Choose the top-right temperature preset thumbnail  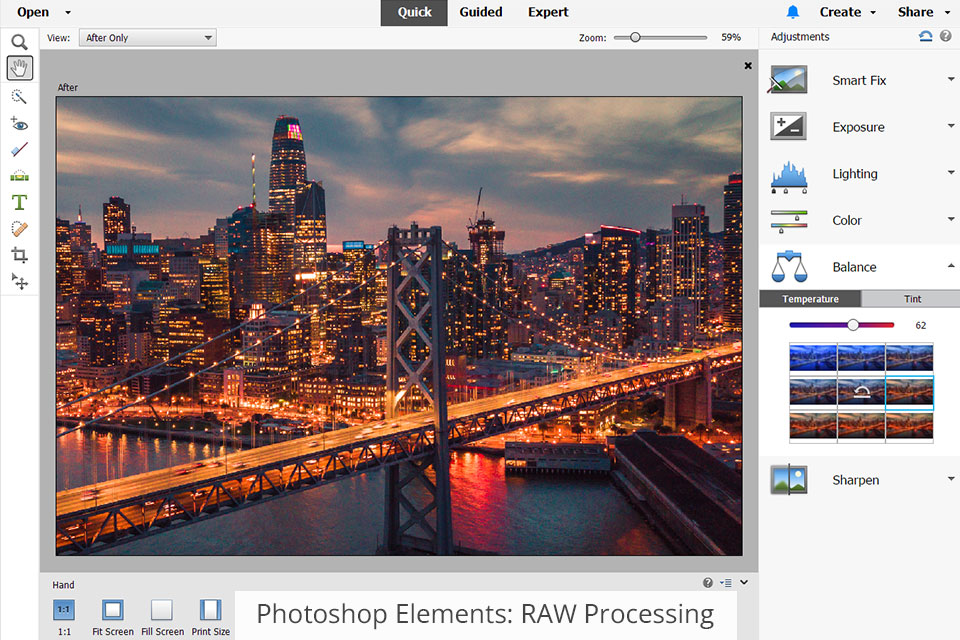(909, 358)
